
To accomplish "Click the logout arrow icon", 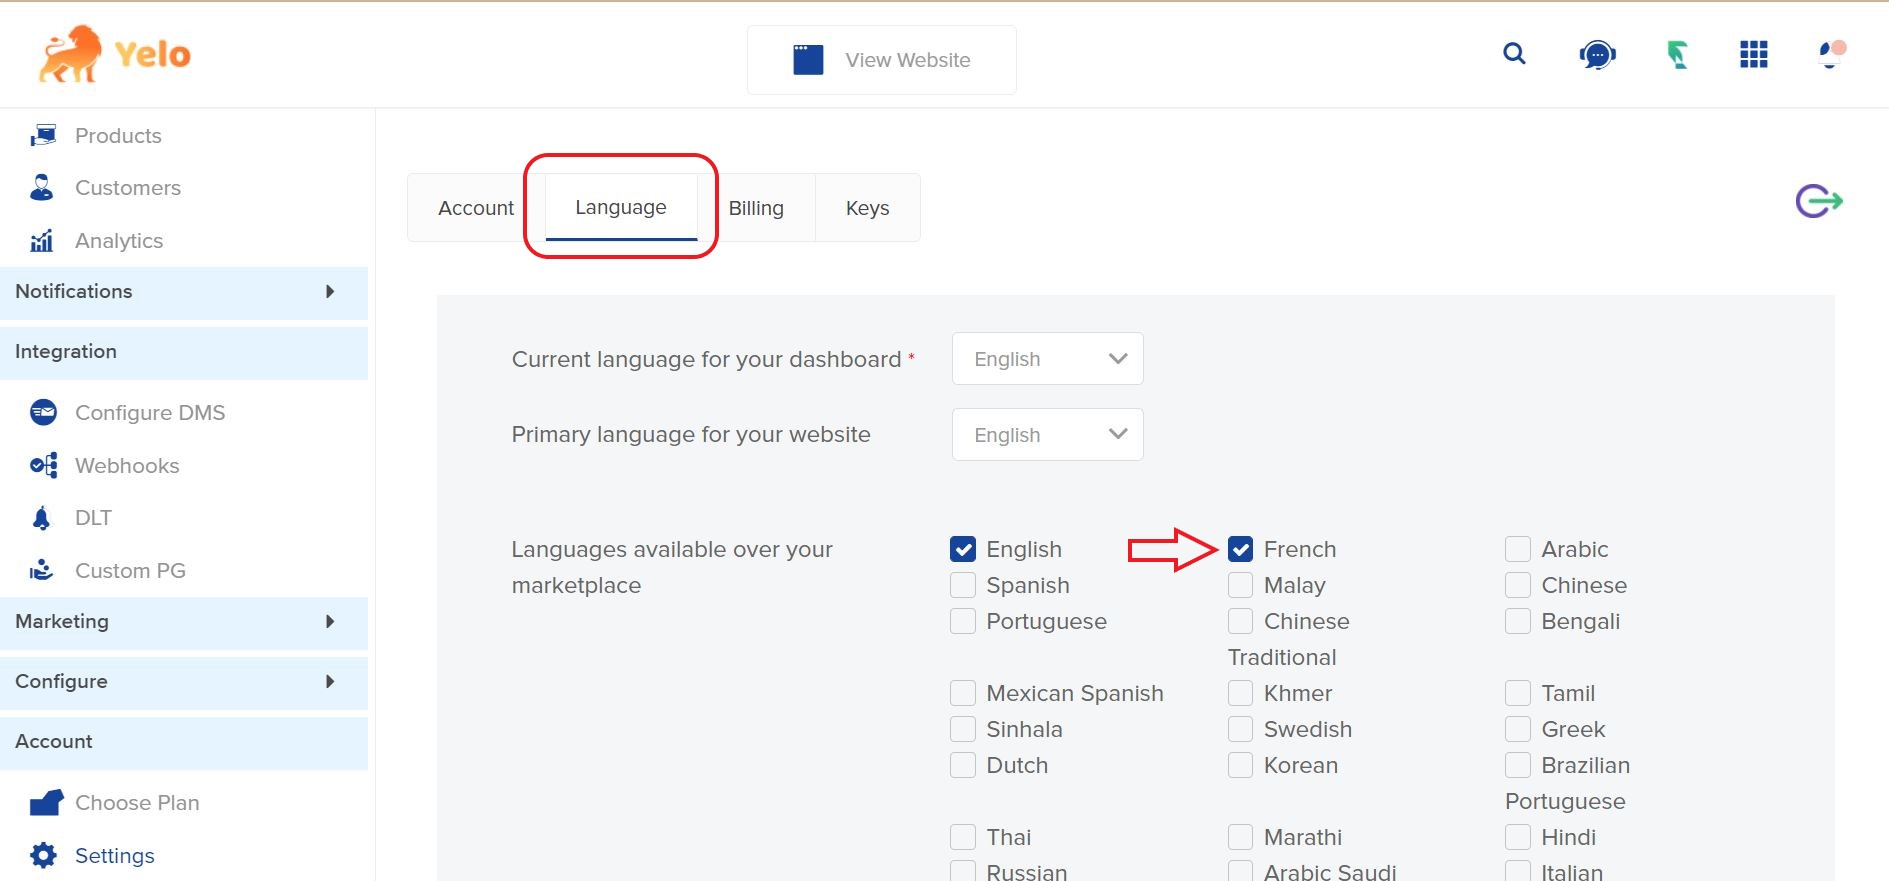I will click(x=1818, y=201).
